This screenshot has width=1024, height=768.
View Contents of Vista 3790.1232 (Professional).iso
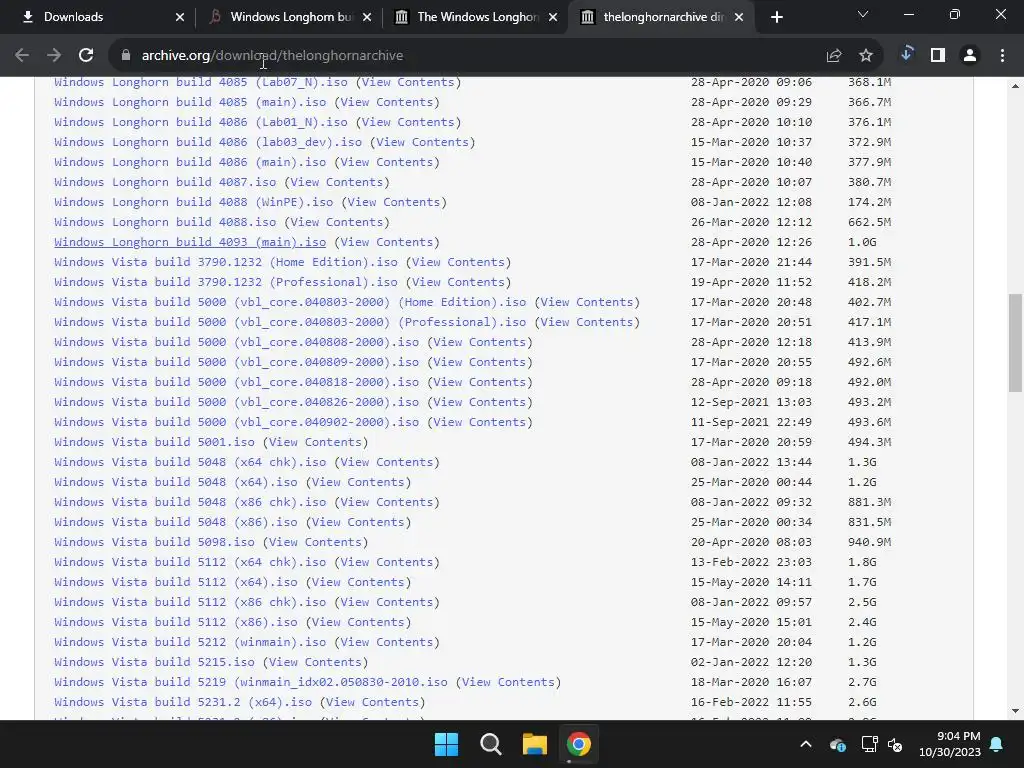(x=458, y=282)
